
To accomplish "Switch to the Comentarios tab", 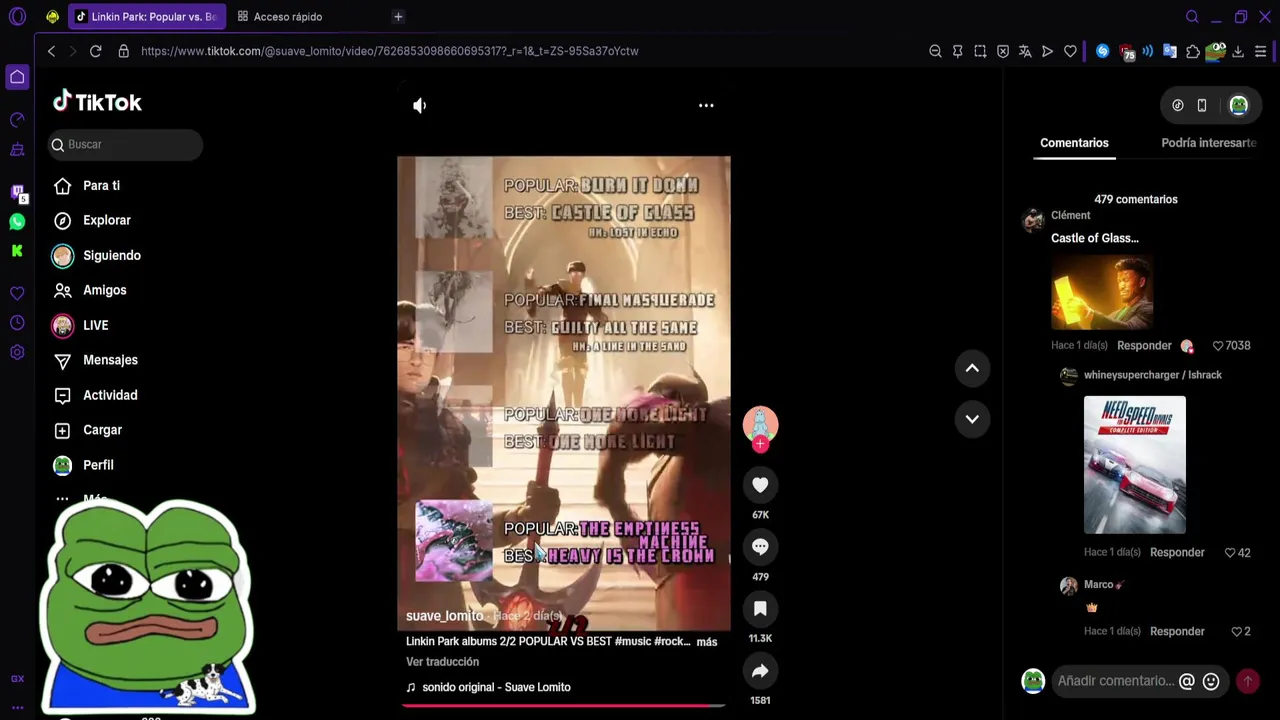I will pos(1074,143).
